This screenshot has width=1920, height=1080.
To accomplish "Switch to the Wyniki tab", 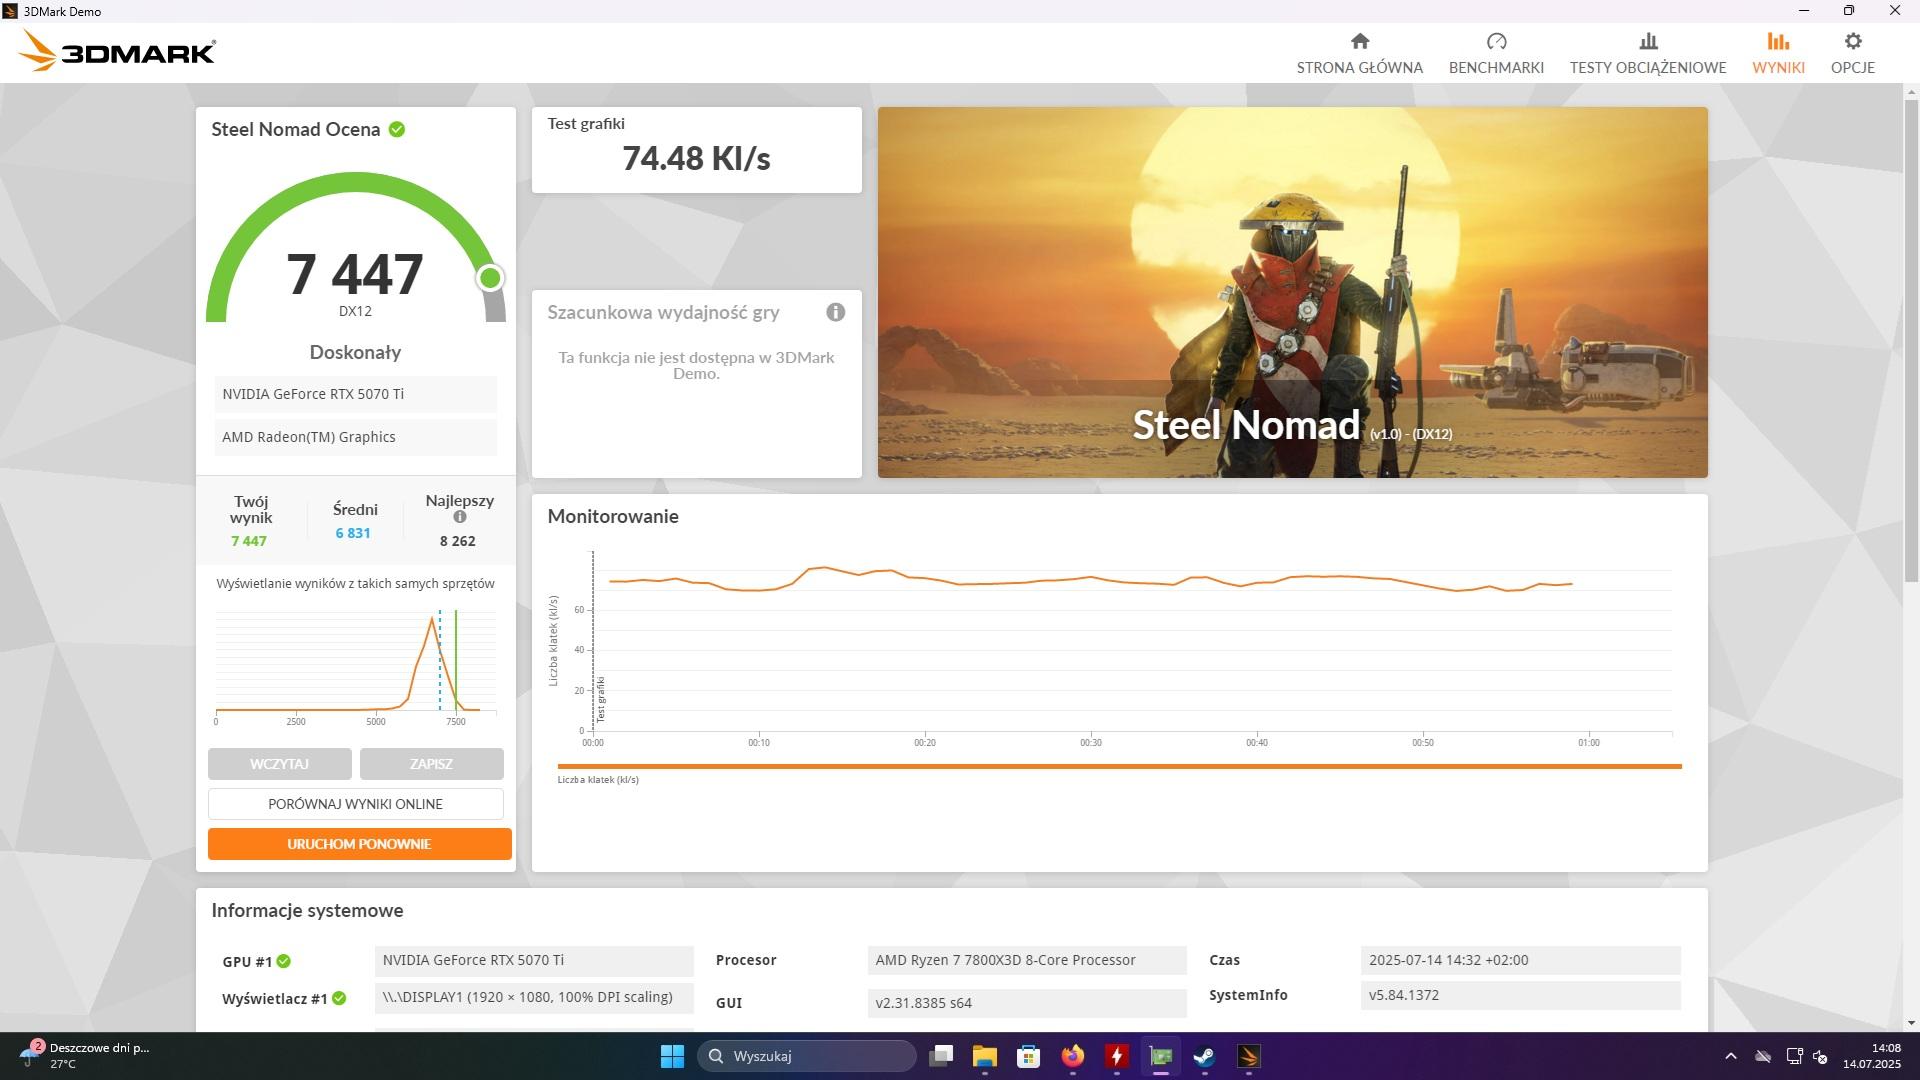I will [1777, 52].
